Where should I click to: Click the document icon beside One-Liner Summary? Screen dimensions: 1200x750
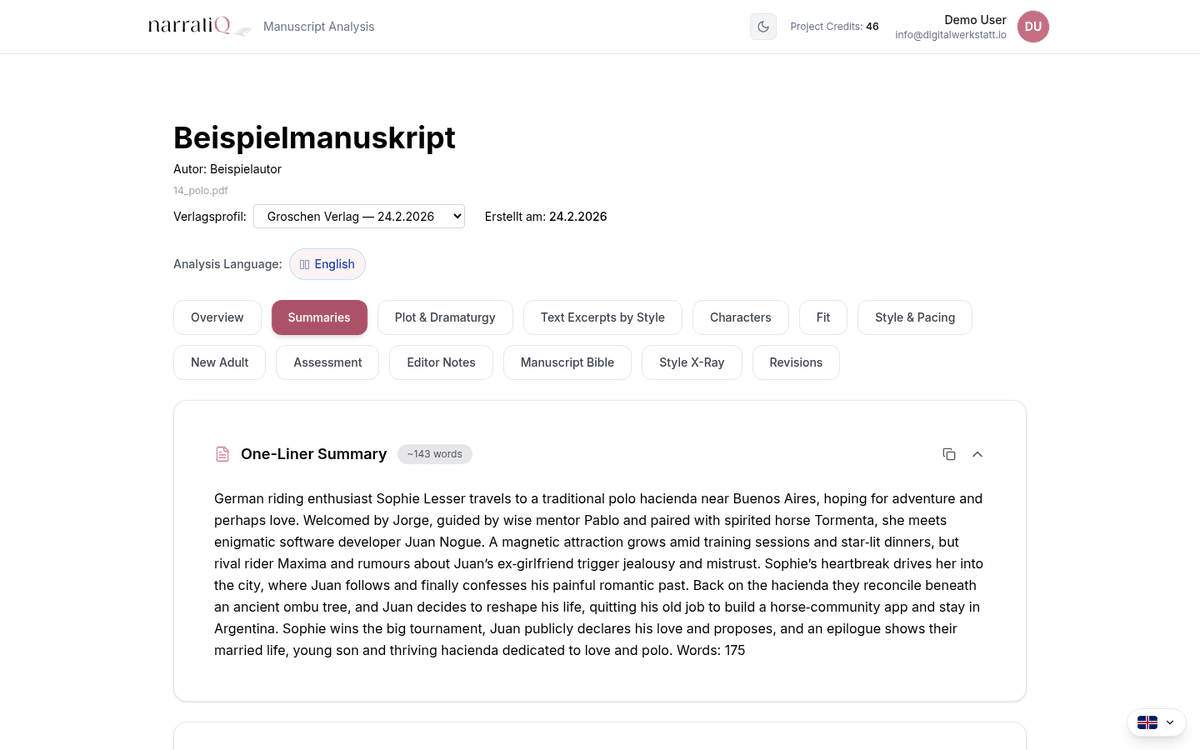point(223,454)
